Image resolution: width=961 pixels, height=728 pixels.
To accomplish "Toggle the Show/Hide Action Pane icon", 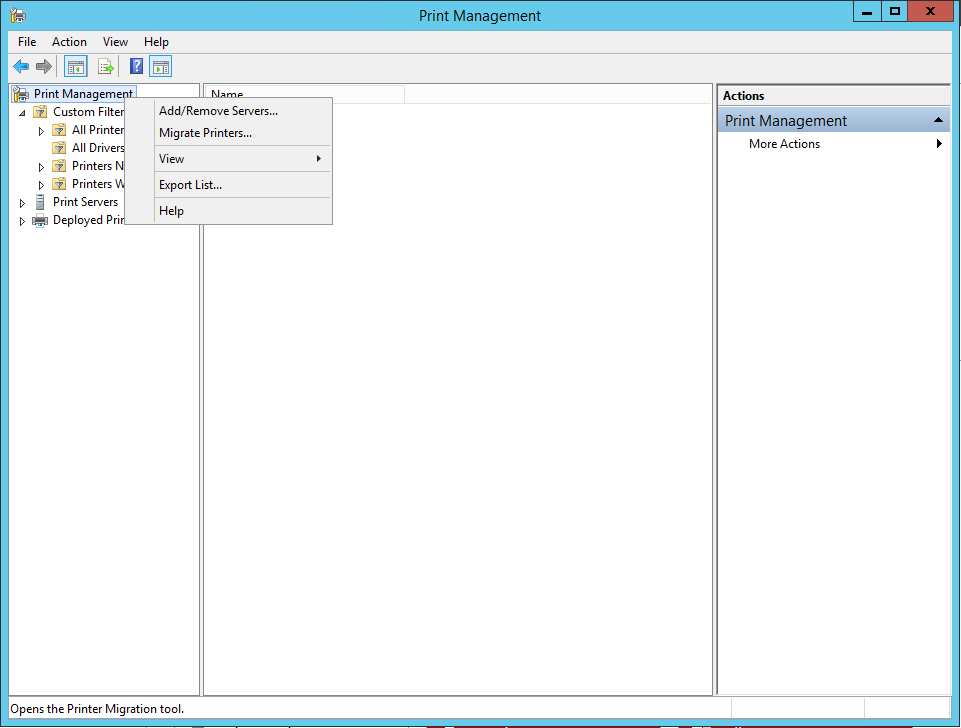I will pos(161,66).
